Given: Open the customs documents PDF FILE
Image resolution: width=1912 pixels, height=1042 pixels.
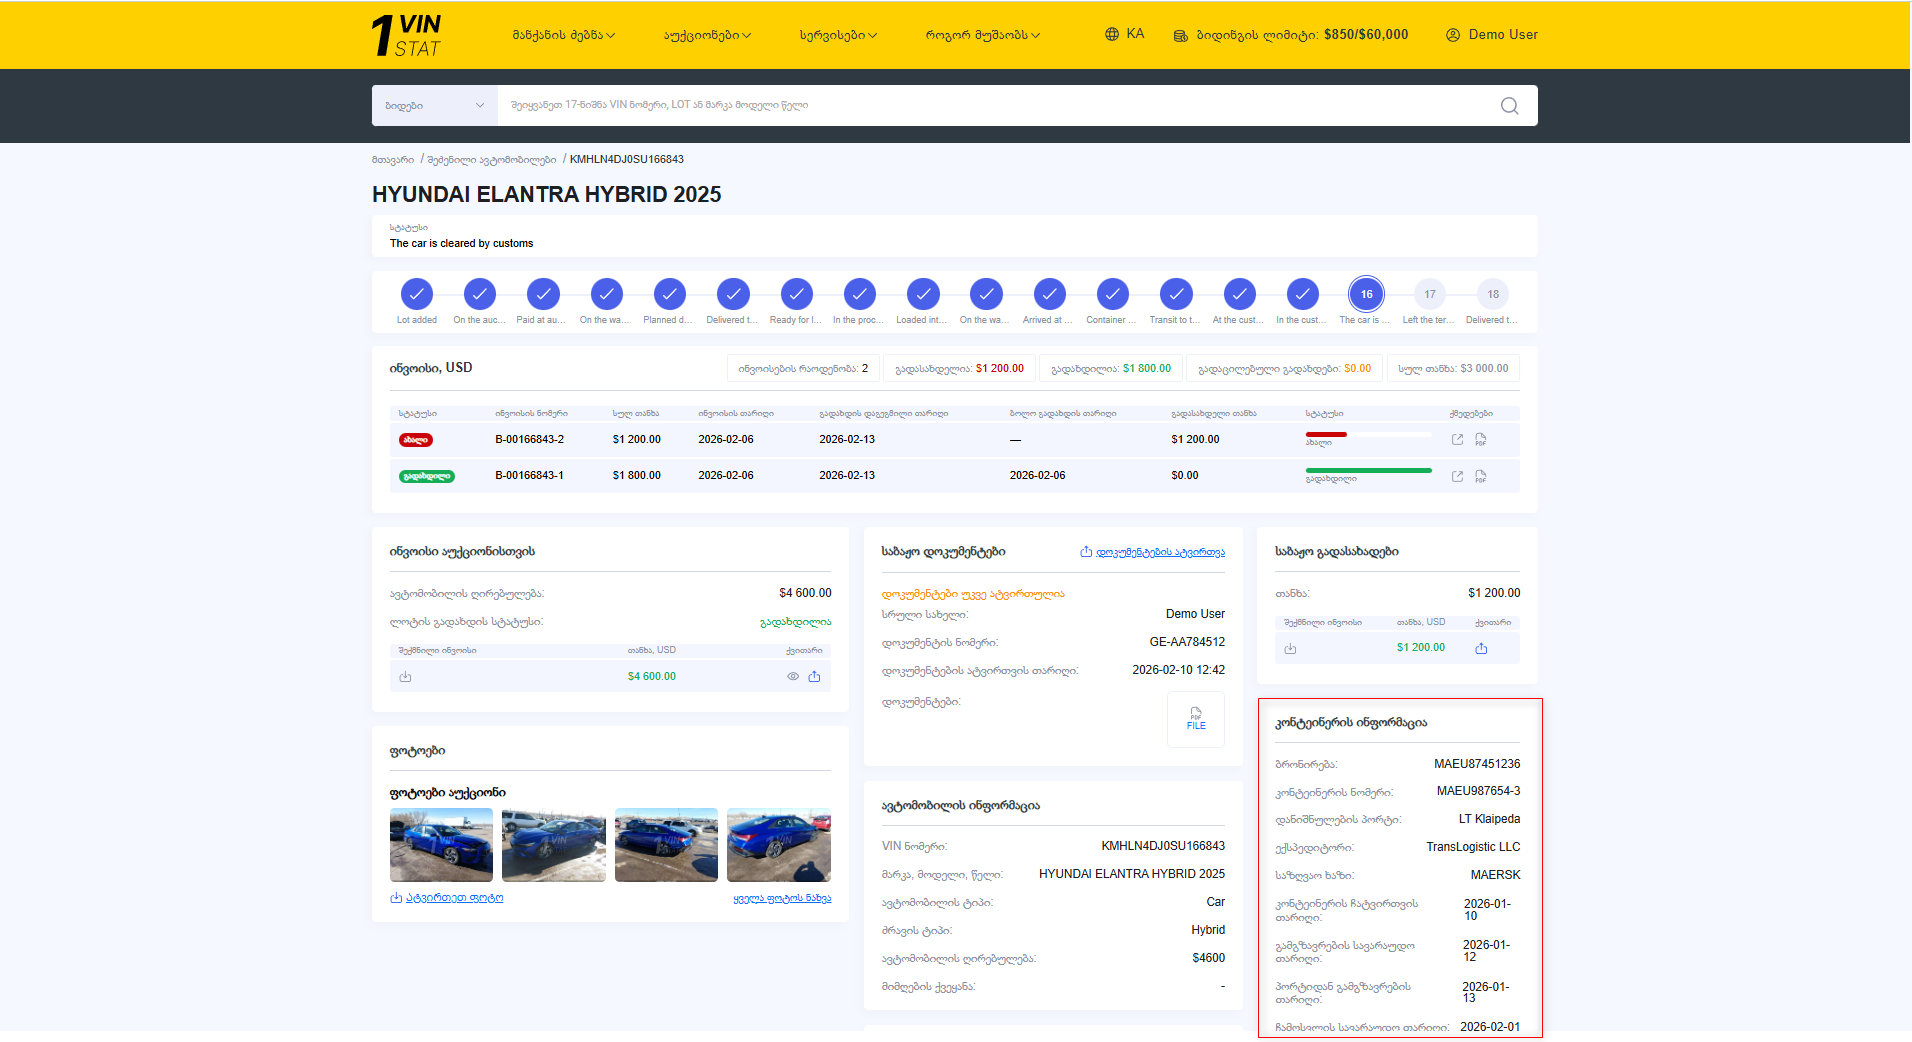Looking at the screenshot, I should pos(1196,719).
